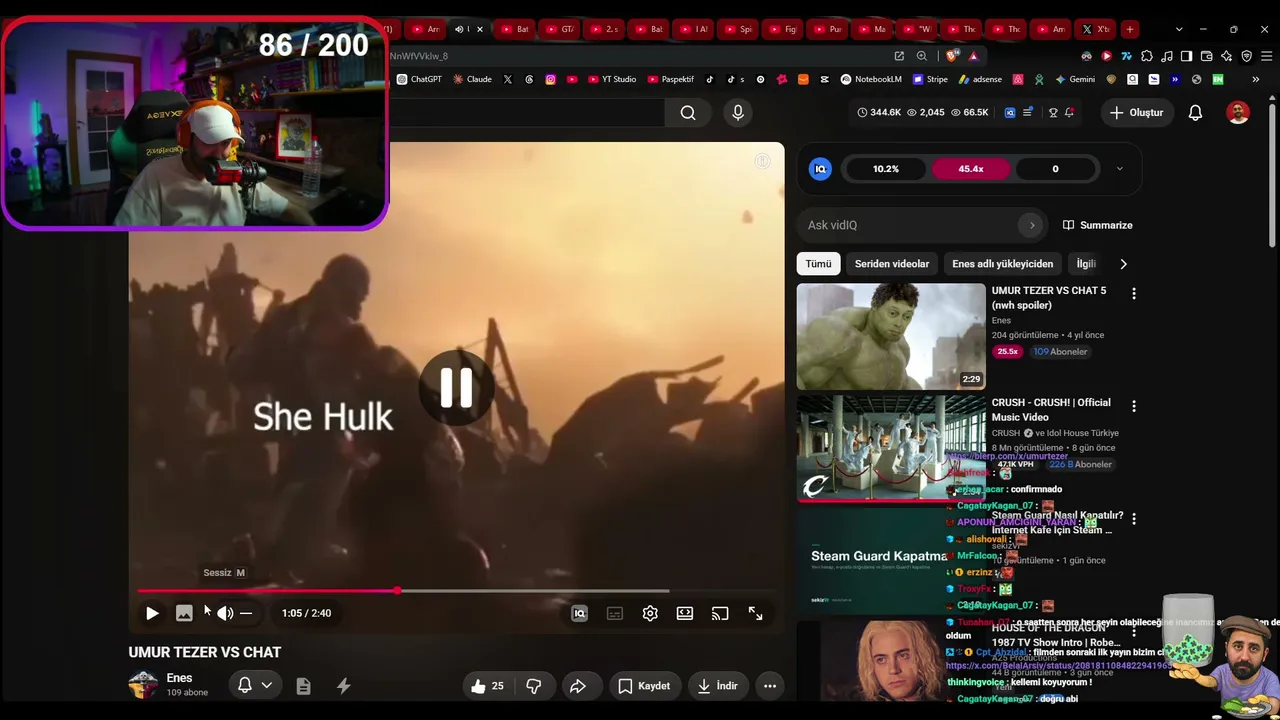
Task: Open more actions menu beside İndir
Action: click(x=770, y=686)
